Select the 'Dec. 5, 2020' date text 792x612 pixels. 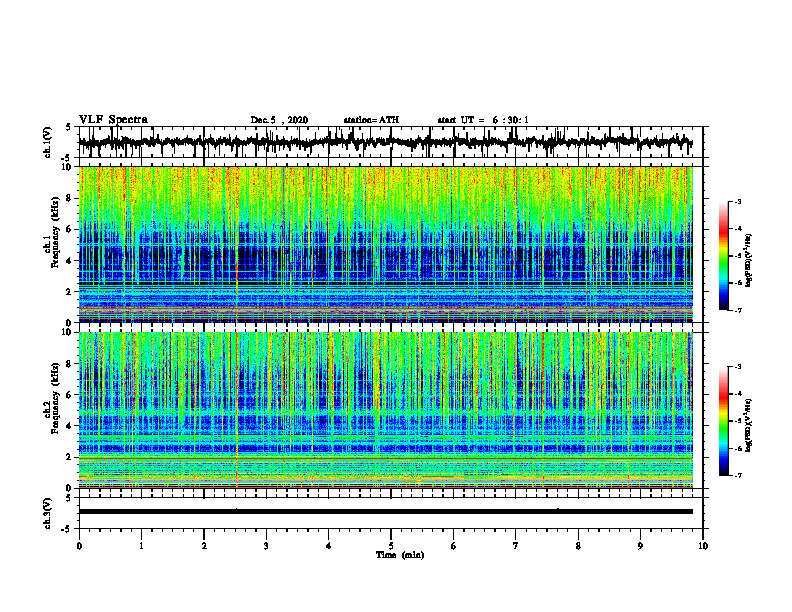click(x=279, y=120)
